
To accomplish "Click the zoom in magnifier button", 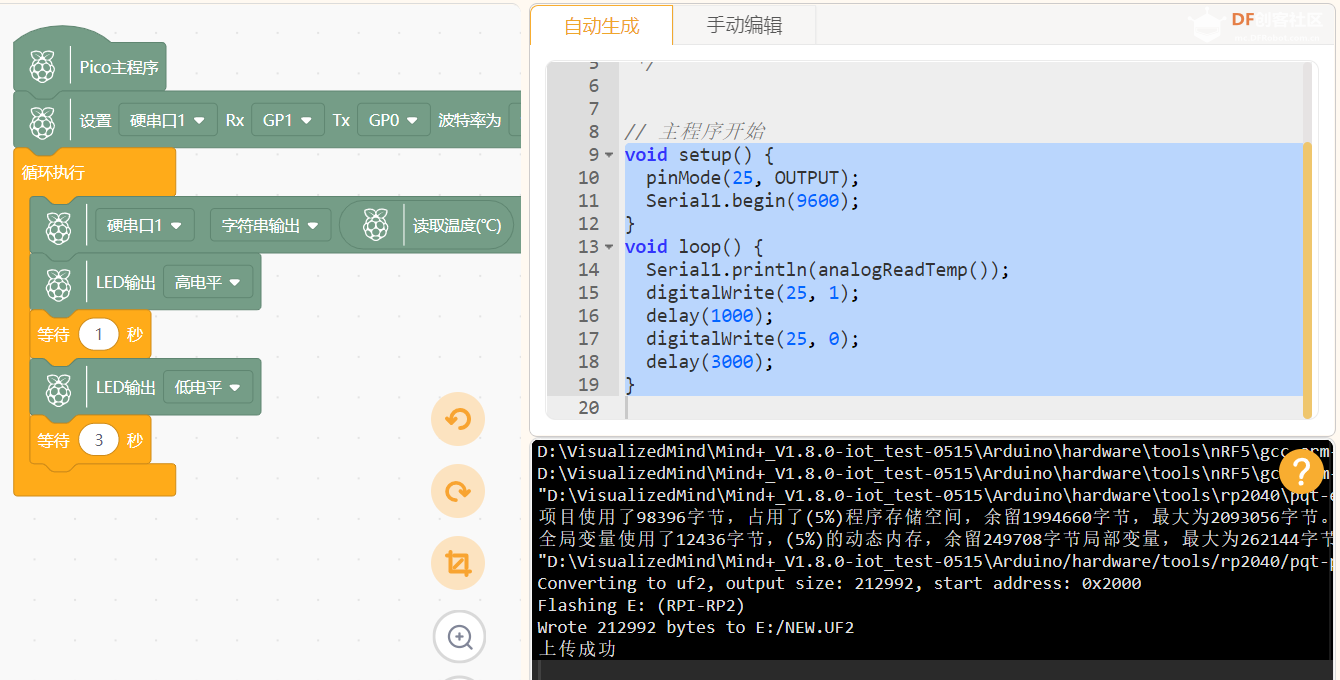I will point(460,637).
